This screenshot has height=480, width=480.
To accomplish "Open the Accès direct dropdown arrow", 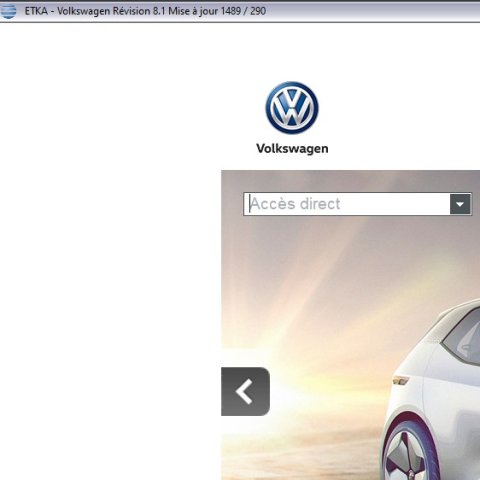I will pyautogui.click(x=460, y=204).
